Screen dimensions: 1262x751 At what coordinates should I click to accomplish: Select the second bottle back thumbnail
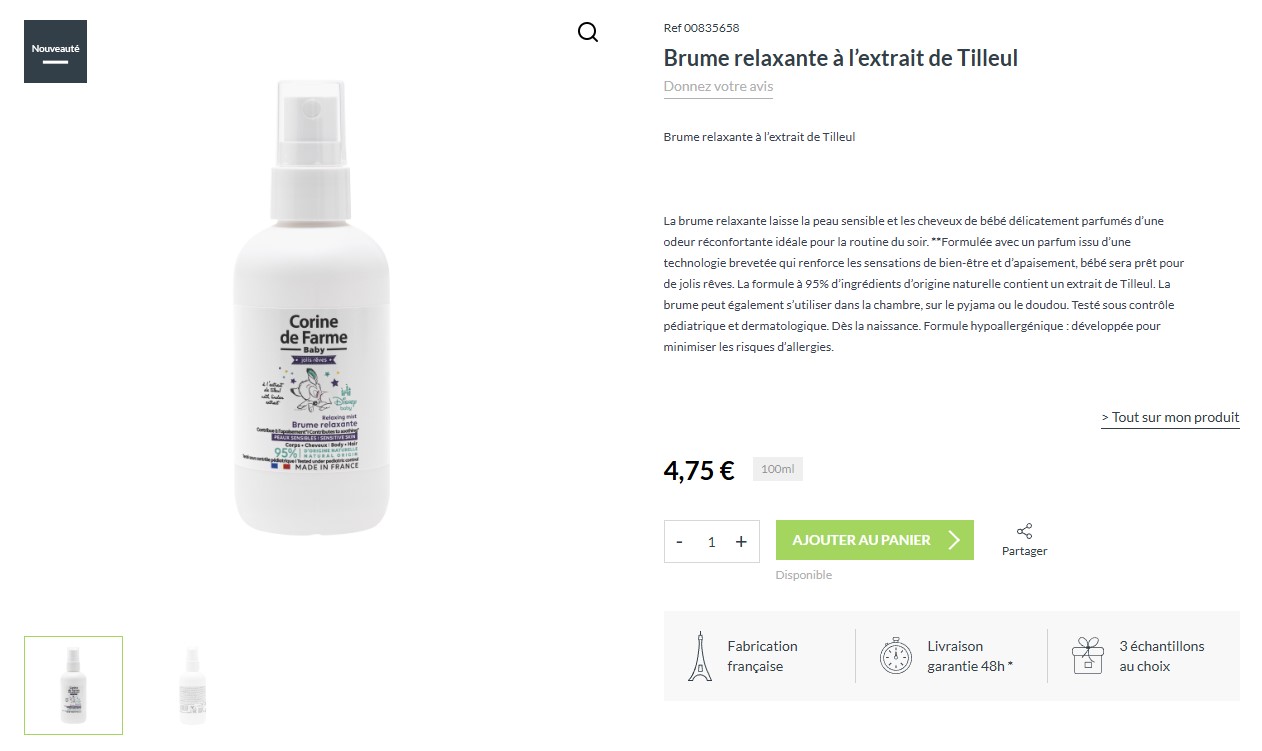193,685
